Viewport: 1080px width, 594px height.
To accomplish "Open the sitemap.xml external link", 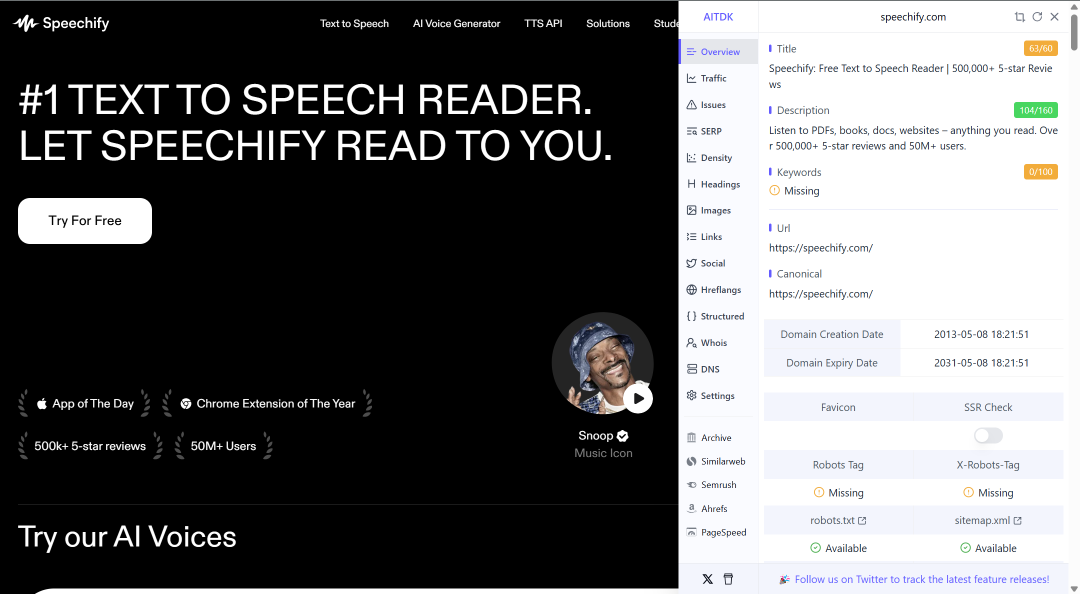I will click(988, 520).
